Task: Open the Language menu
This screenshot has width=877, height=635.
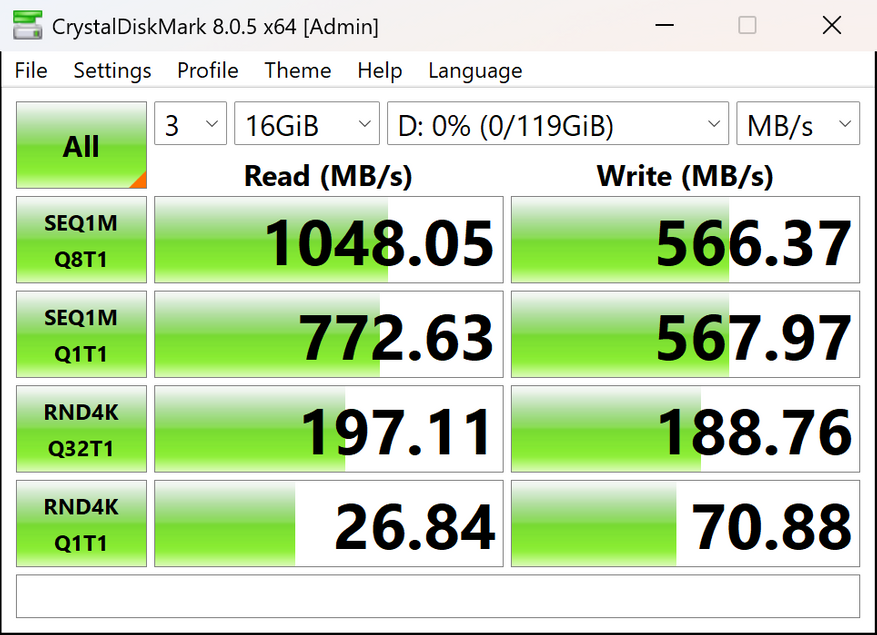Action: [475, 71]
